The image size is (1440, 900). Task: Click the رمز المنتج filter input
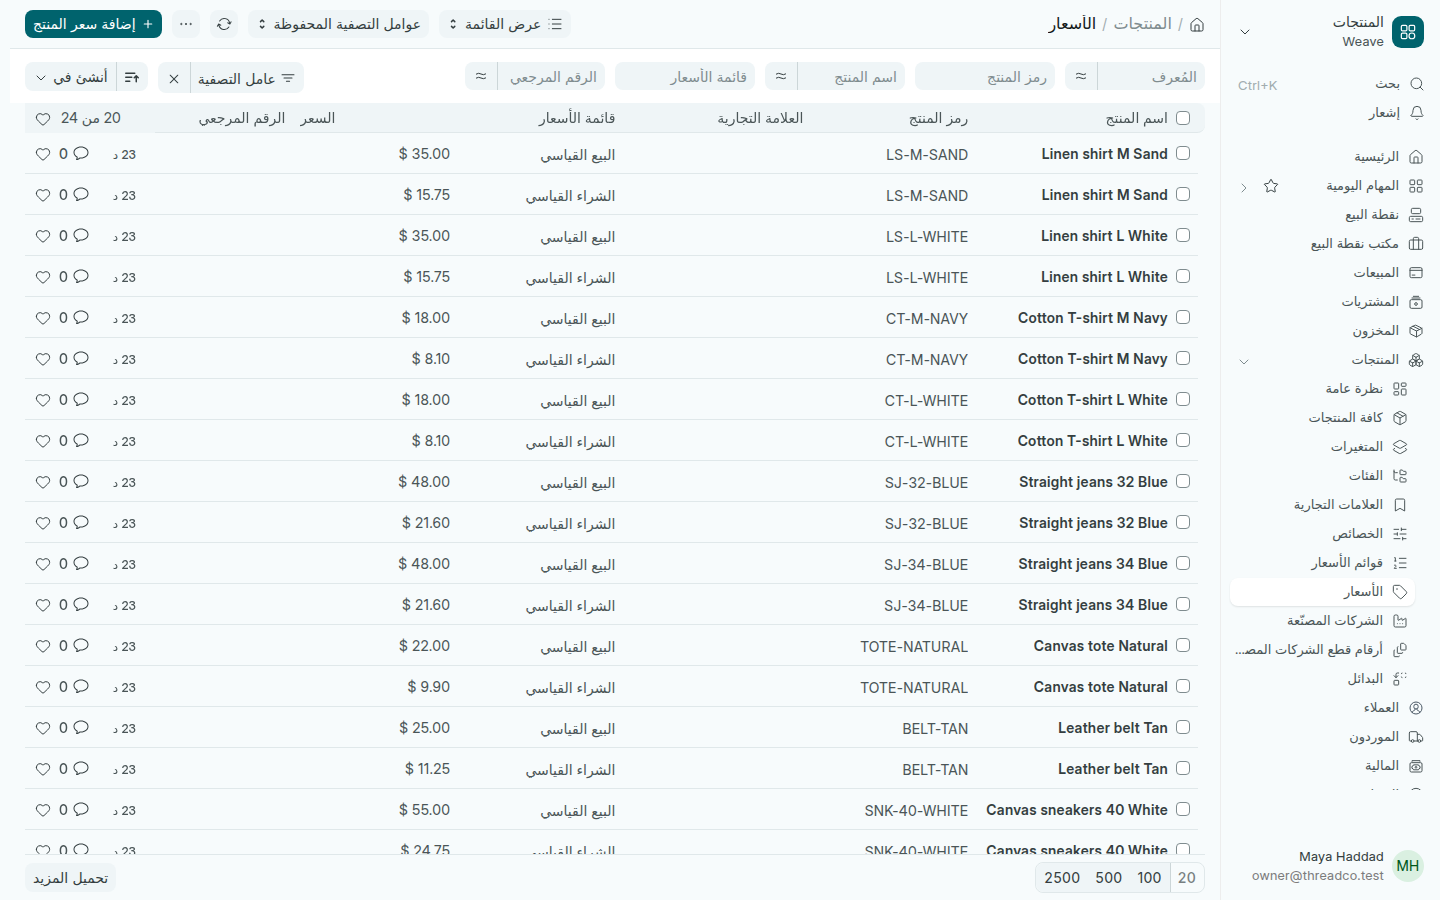coord(986,77)
